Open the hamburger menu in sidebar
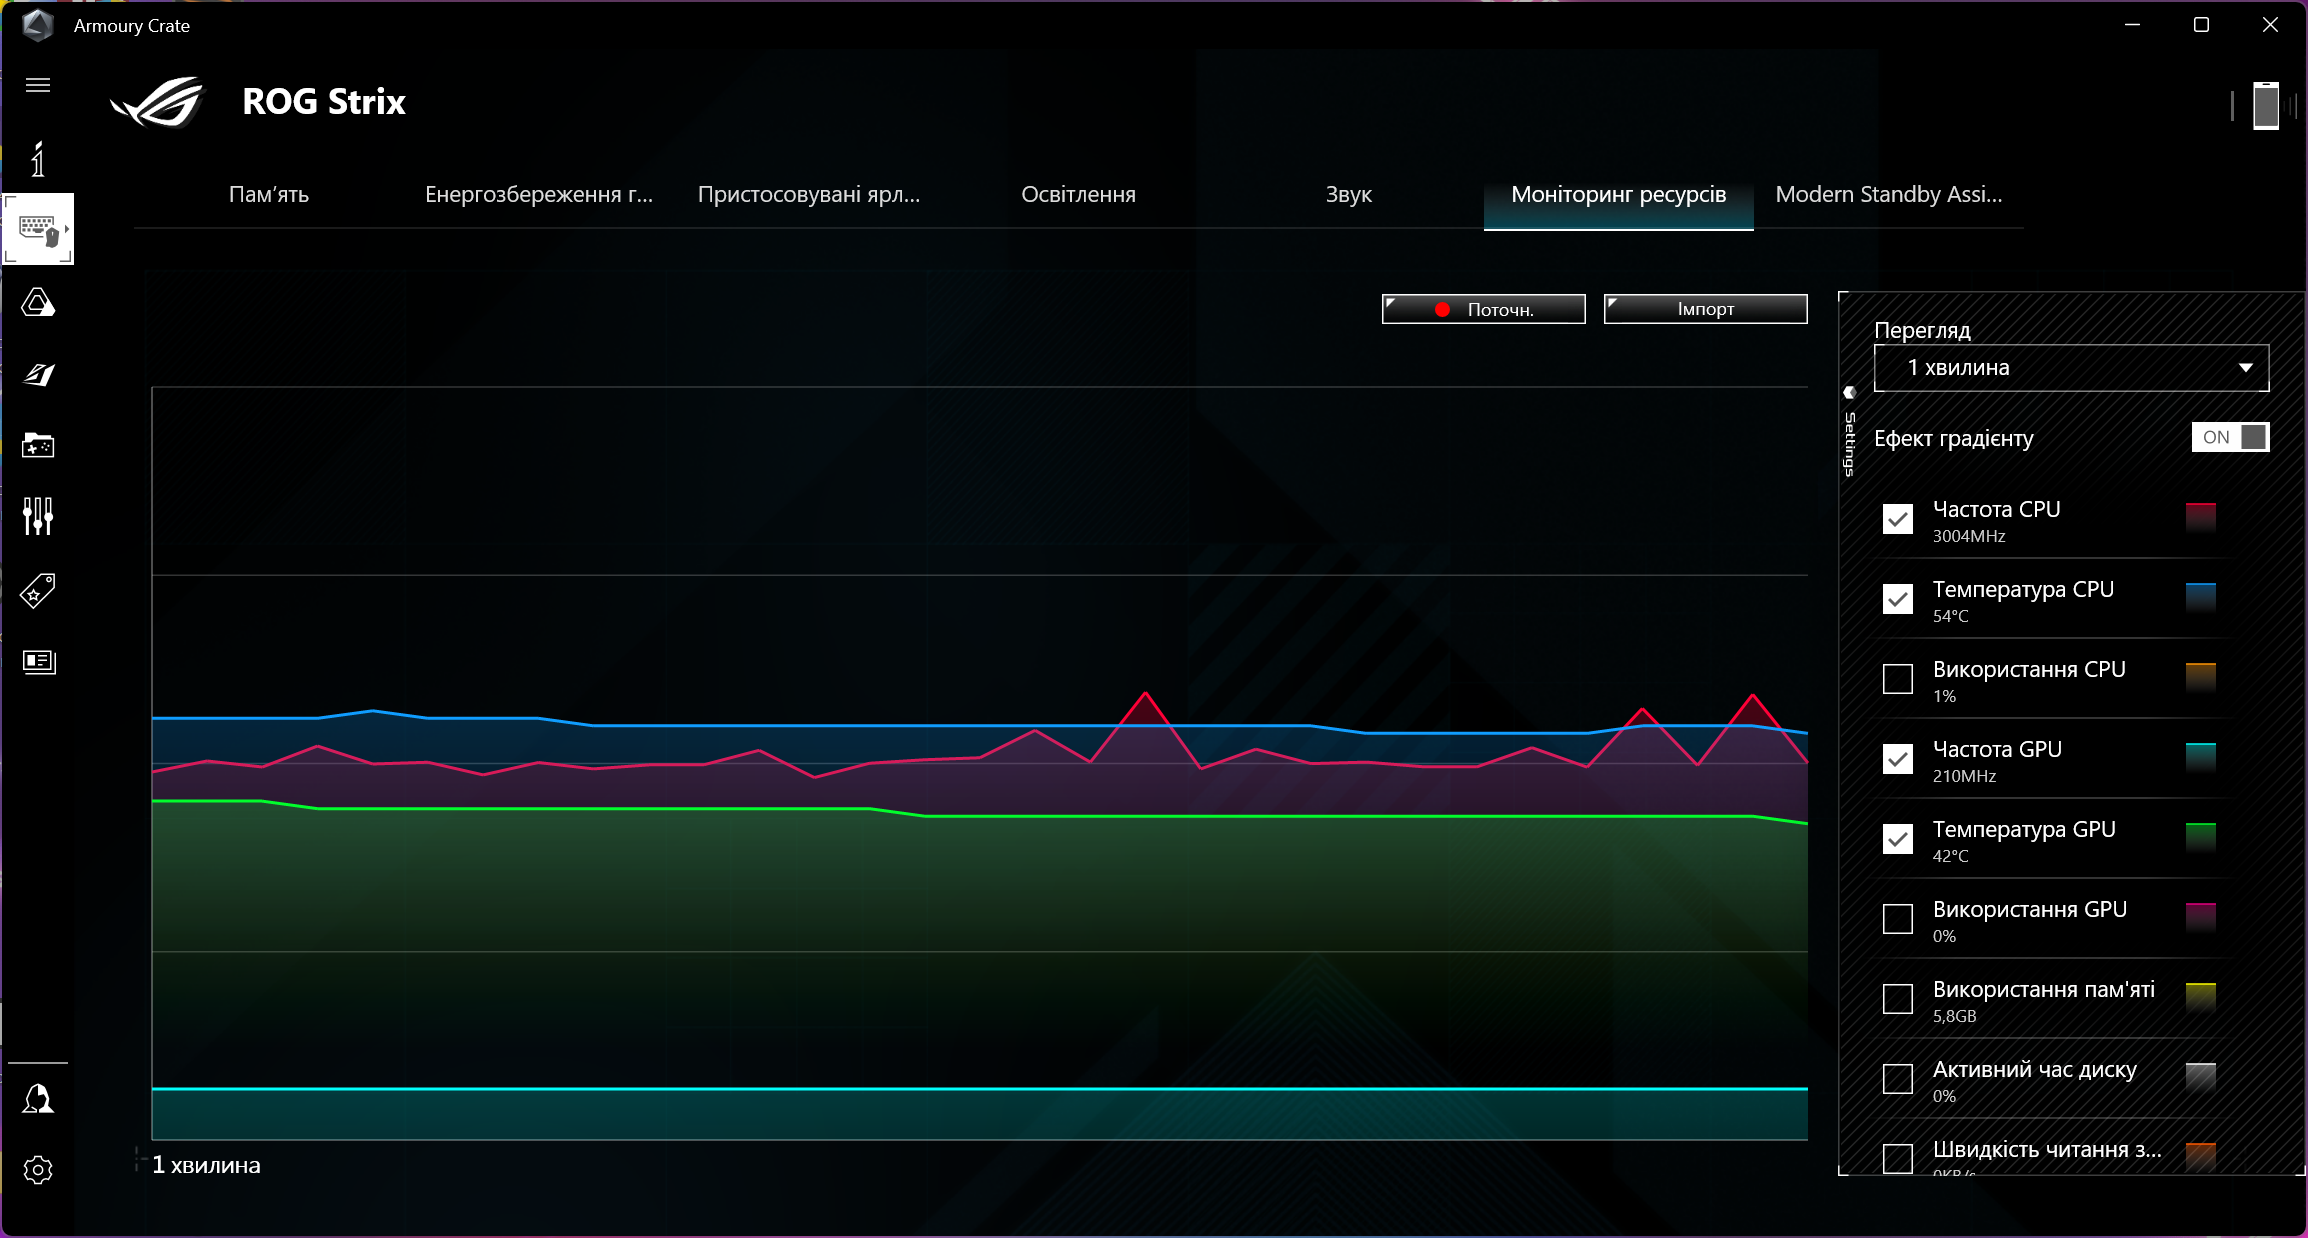 coord(38,85)
